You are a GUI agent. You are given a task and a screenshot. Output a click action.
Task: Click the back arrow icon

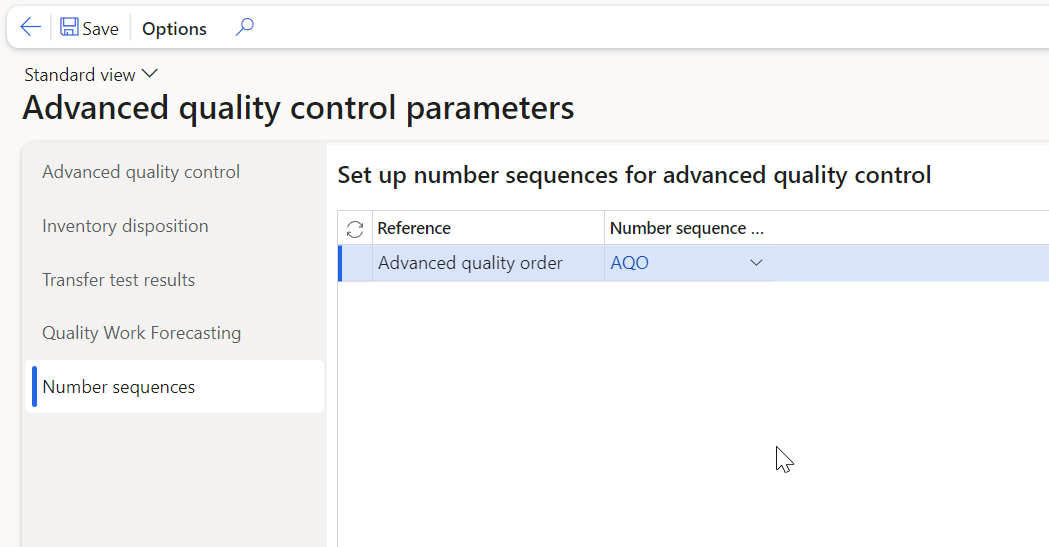tap(31, 28)
